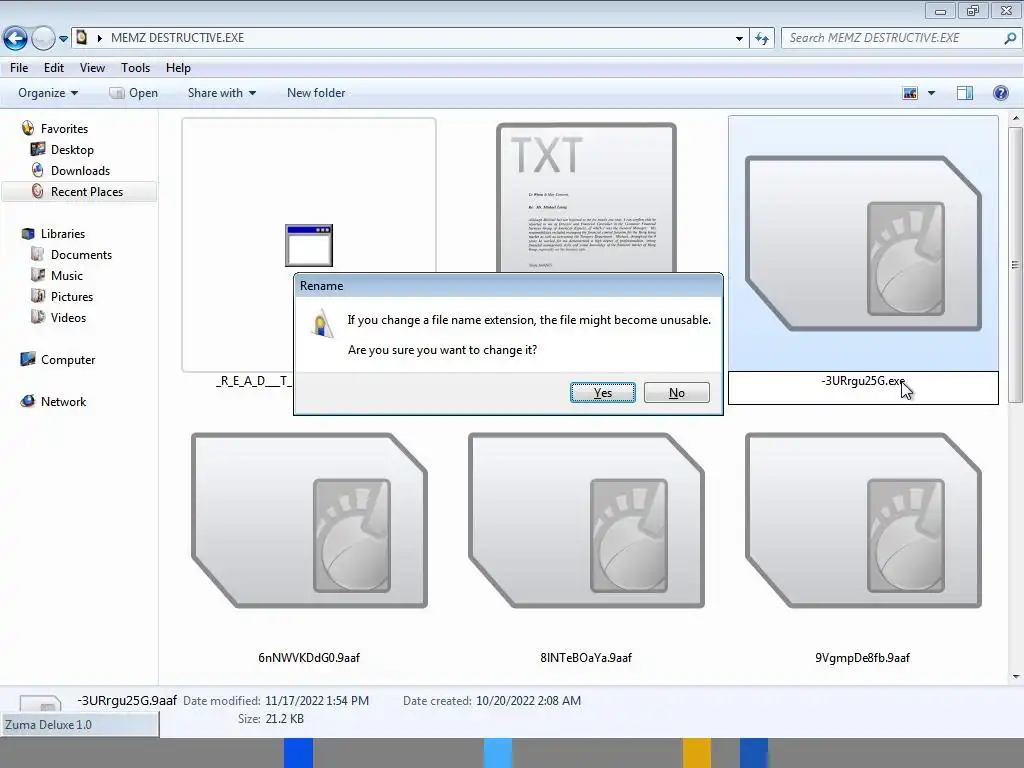Expand the Share with dropdown
This screenshot has height=768, width=1024.
pyautogui.click(x=221, y=93)
